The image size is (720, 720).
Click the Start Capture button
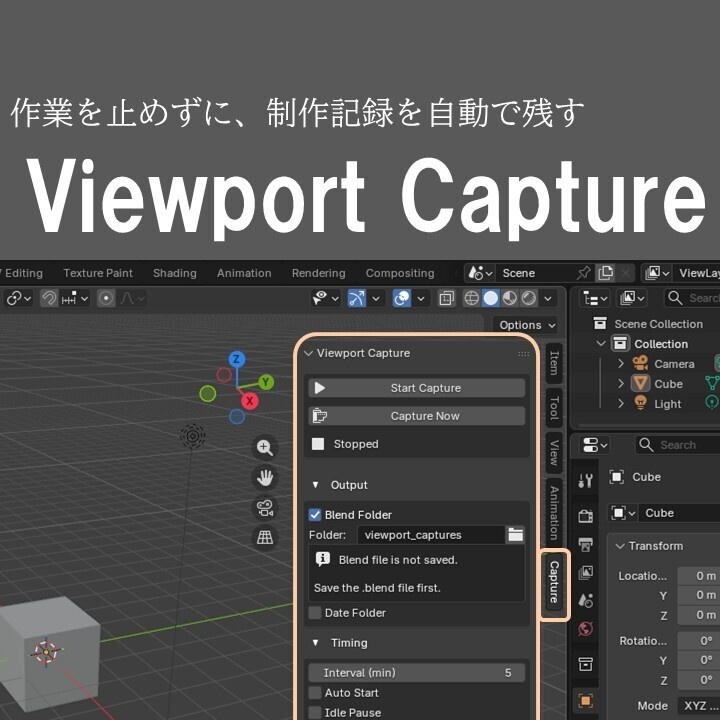(417, 388)
